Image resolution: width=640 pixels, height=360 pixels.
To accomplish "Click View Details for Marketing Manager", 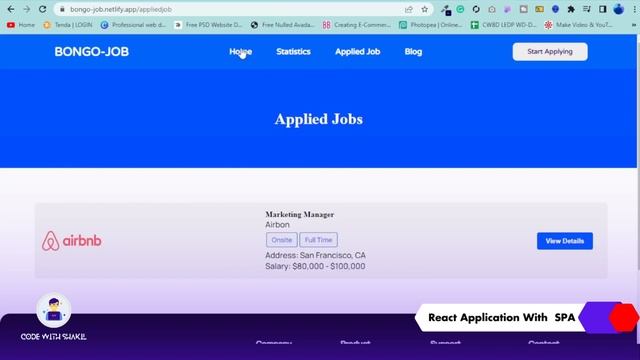I will (x=564, y=241).
